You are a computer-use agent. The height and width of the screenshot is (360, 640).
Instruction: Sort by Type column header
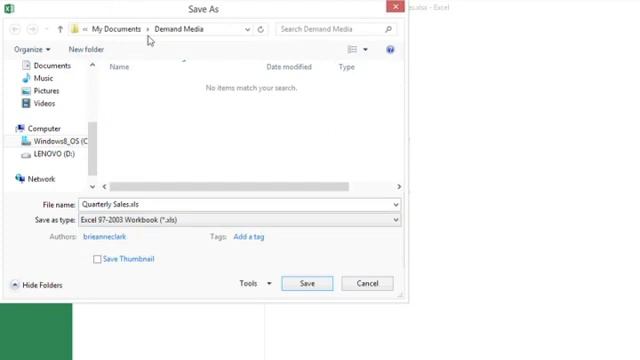click(x=347, y=67)
